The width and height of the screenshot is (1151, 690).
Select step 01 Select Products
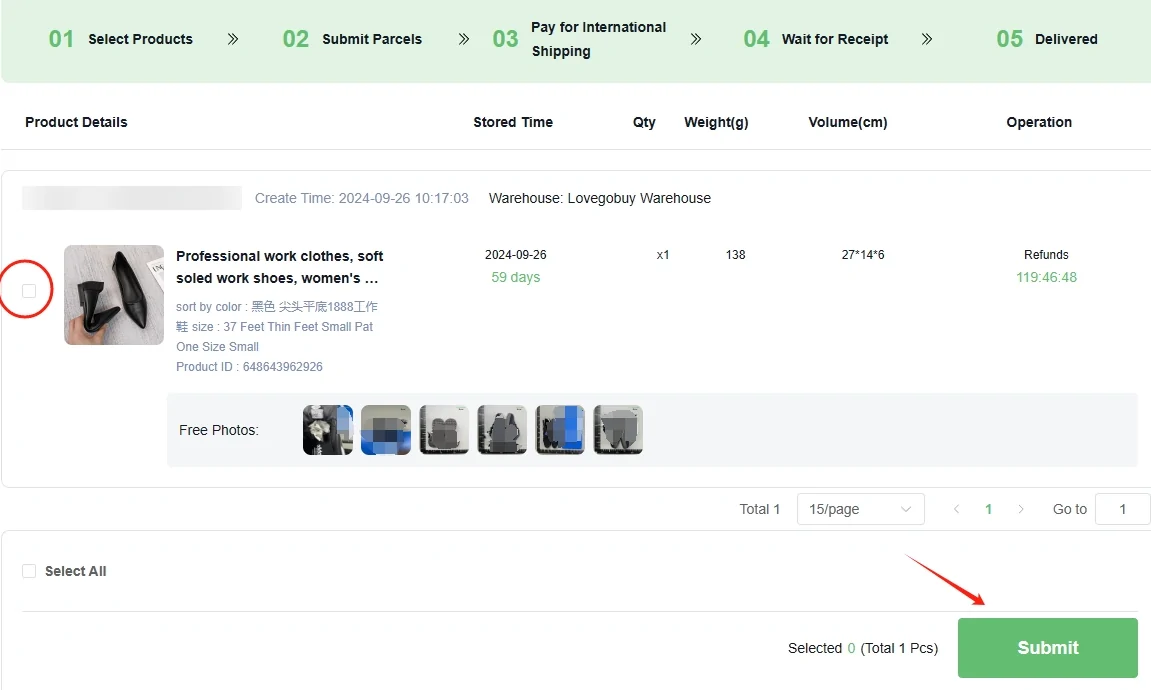(120, 39)
